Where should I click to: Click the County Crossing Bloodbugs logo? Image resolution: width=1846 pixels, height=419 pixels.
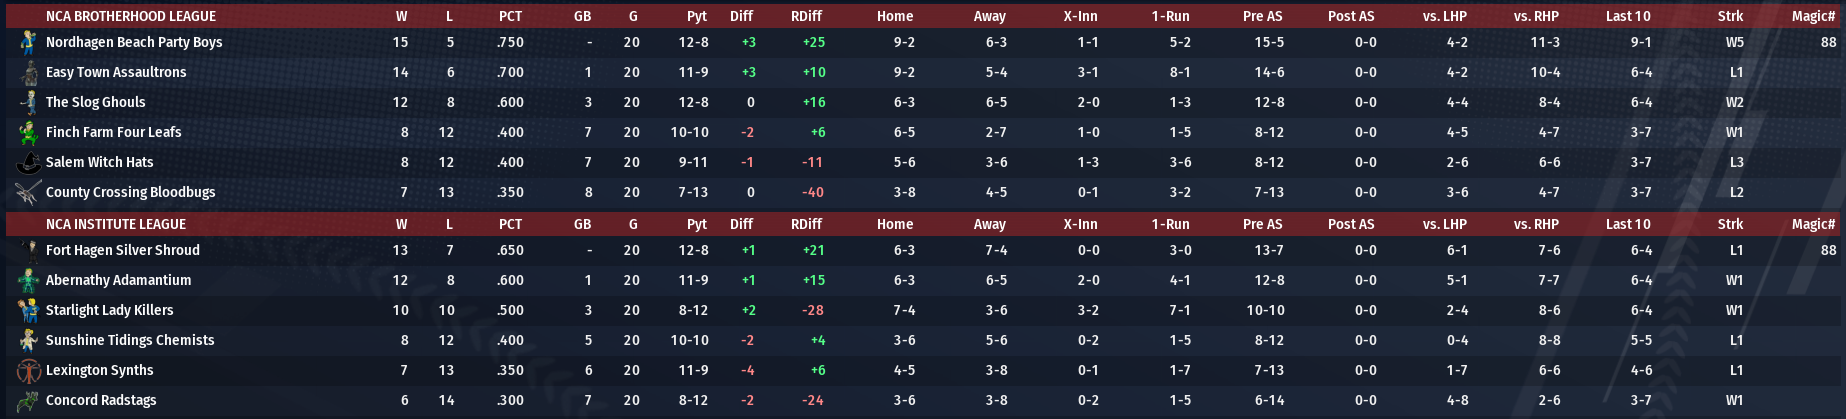pyautogui.click(x=29, y=192)
